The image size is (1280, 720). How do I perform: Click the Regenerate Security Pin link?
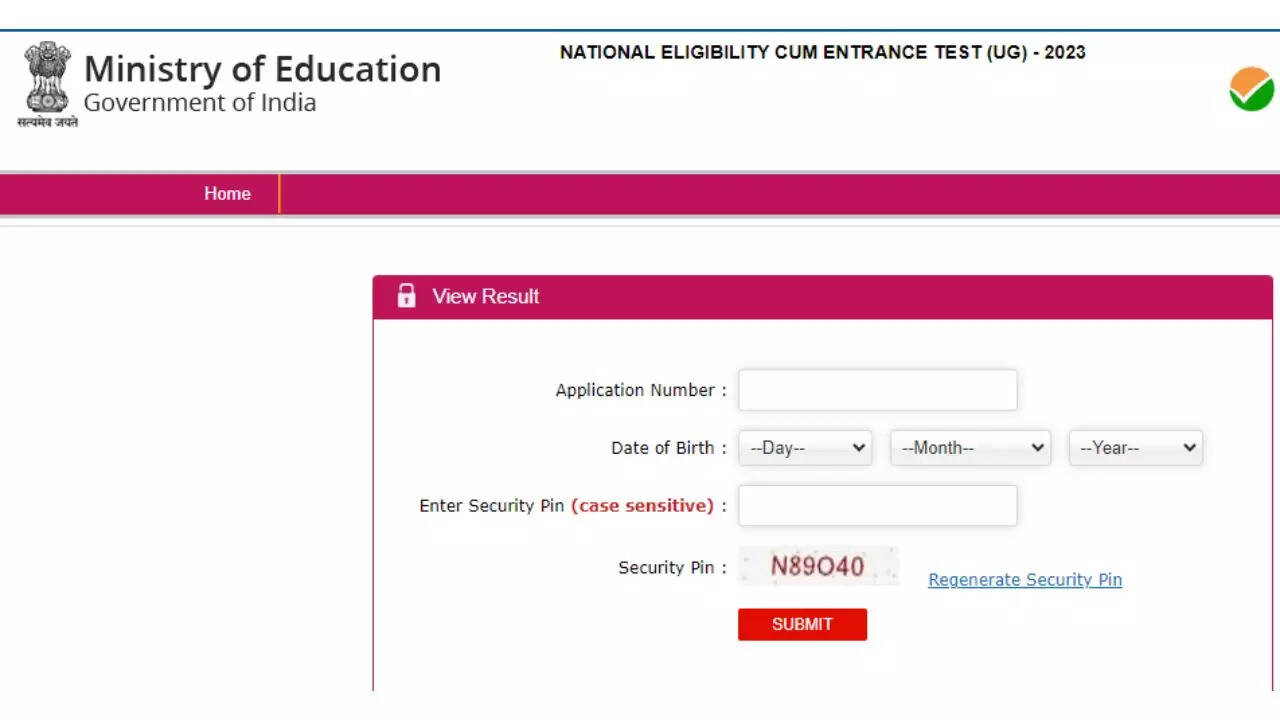1025,580
